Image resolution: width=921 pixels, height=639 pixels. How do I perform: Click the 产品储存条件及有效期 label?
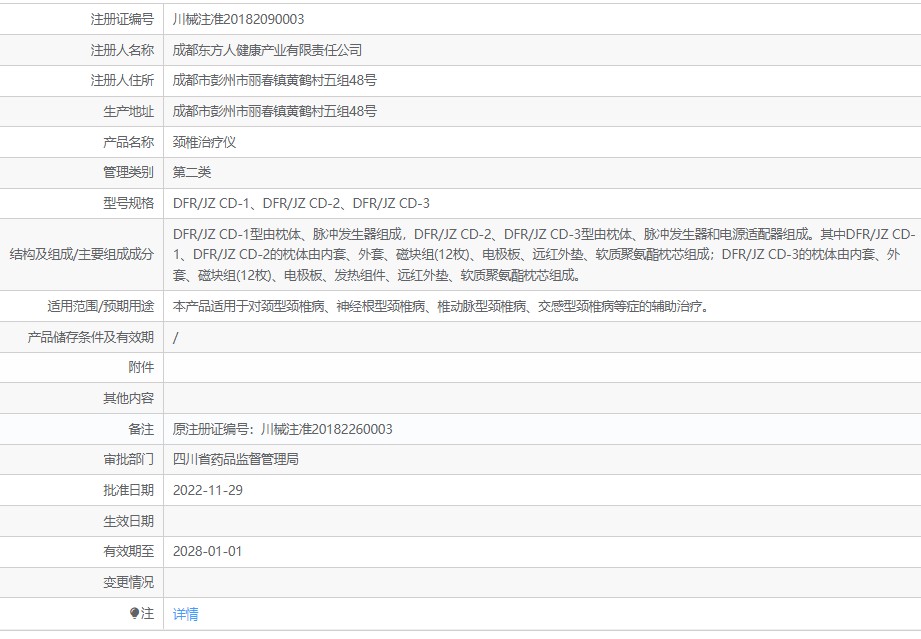pyautogui.click(x=90, y=337)
